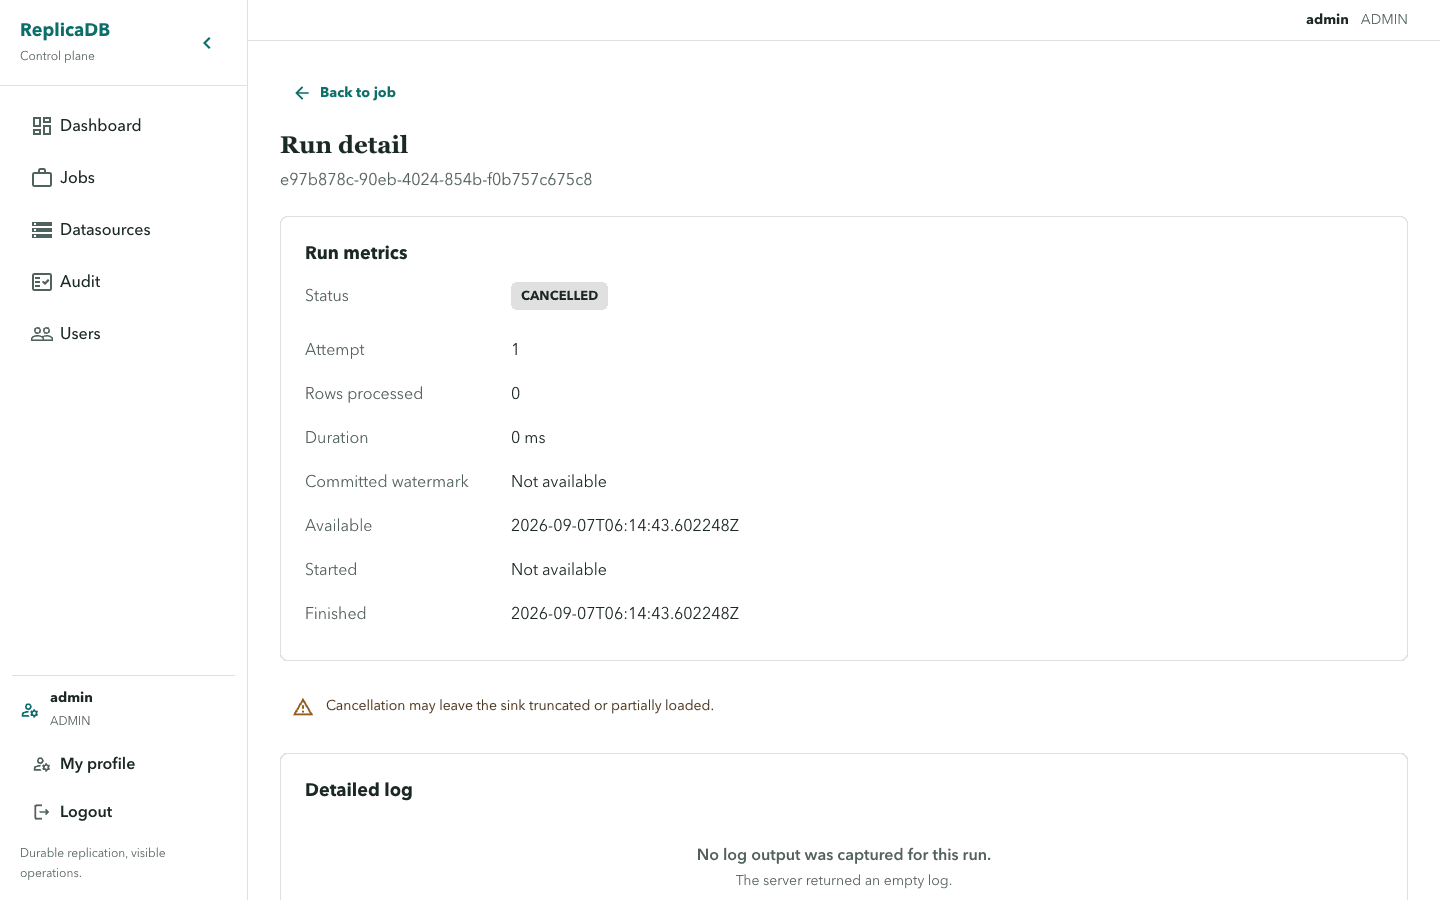Click the Finished row timestamp value
1440x900 pixels.
[x=625, y=614]
